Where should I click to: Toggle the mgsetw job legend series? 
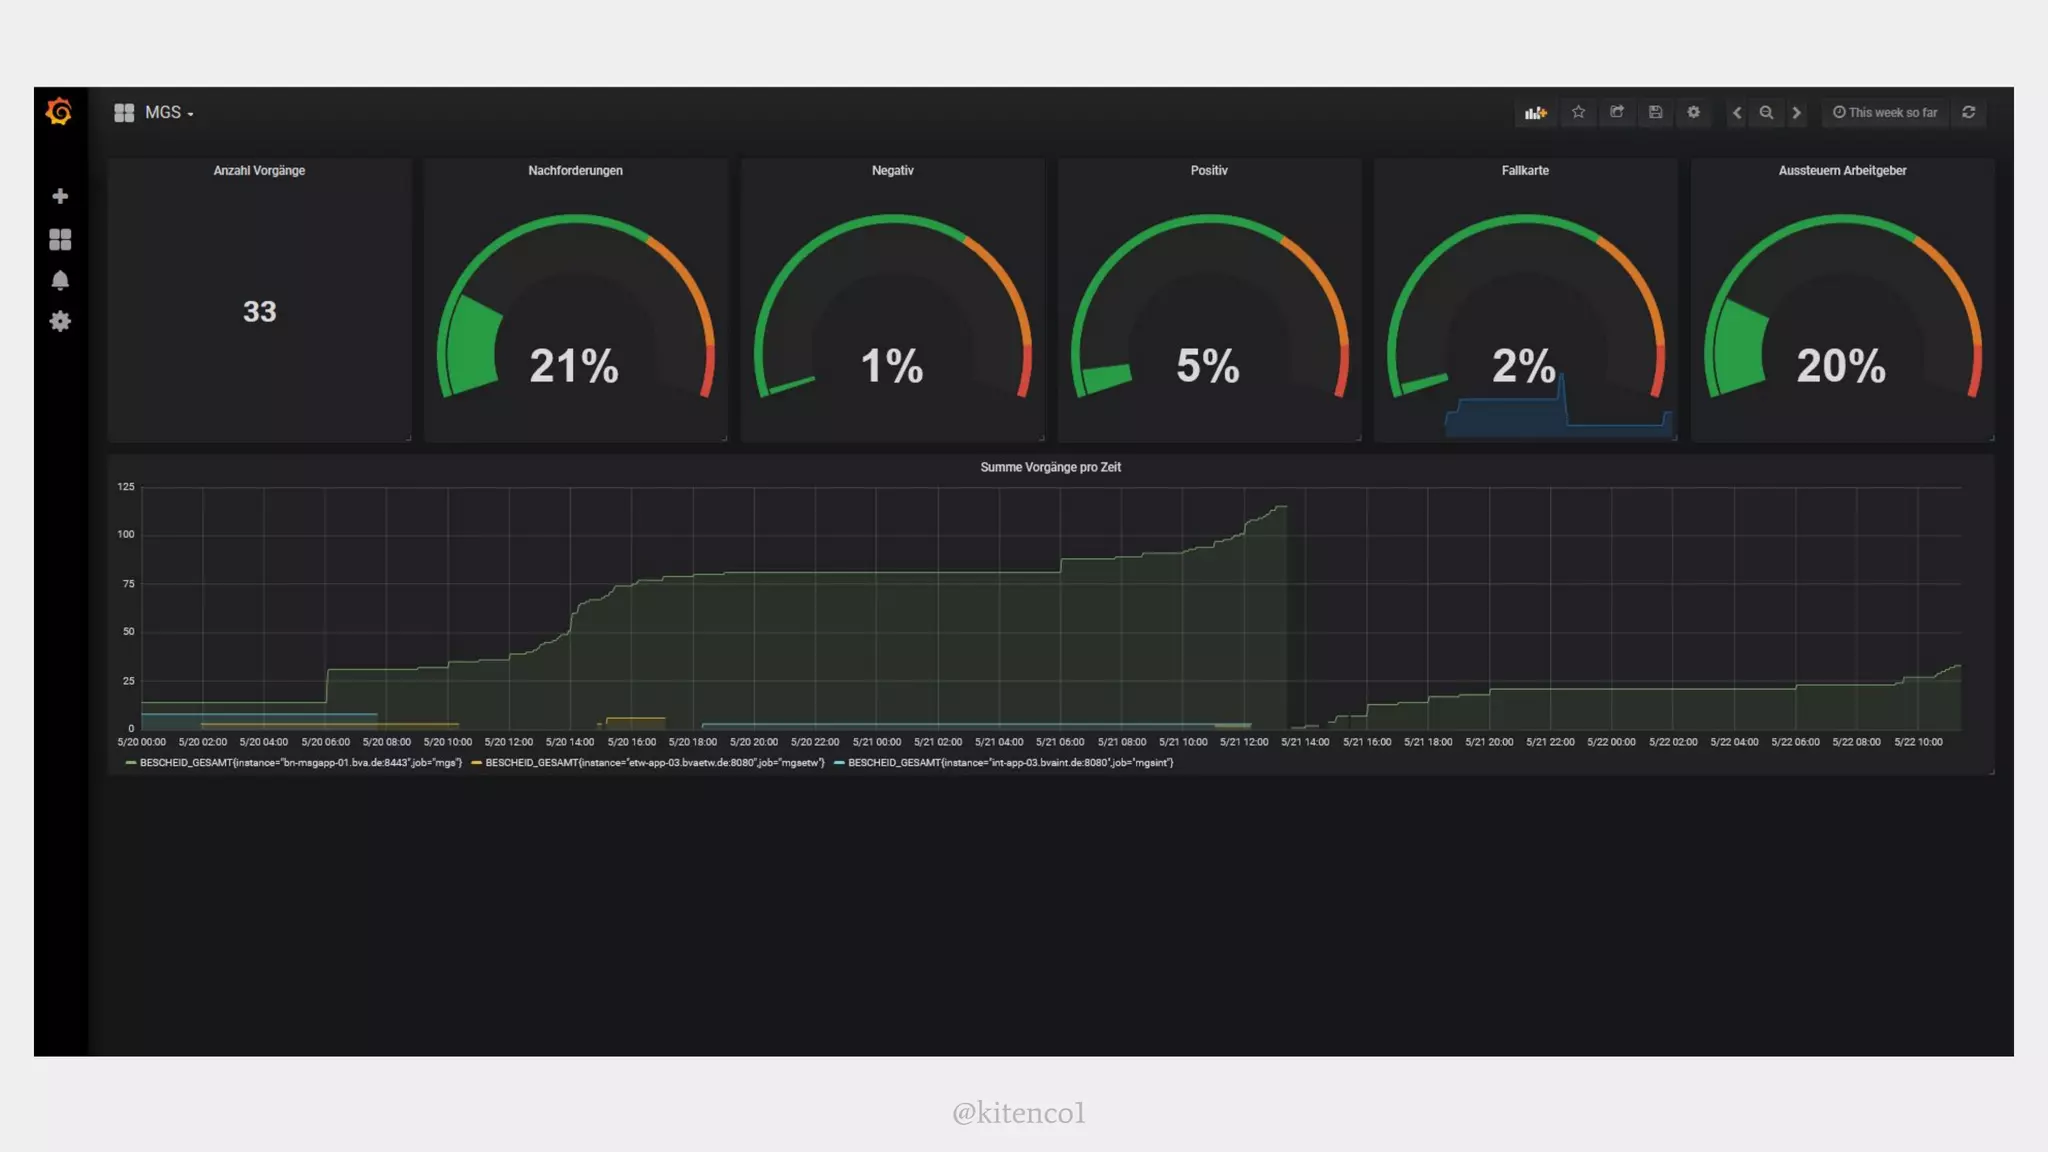(x=654, y=763)
